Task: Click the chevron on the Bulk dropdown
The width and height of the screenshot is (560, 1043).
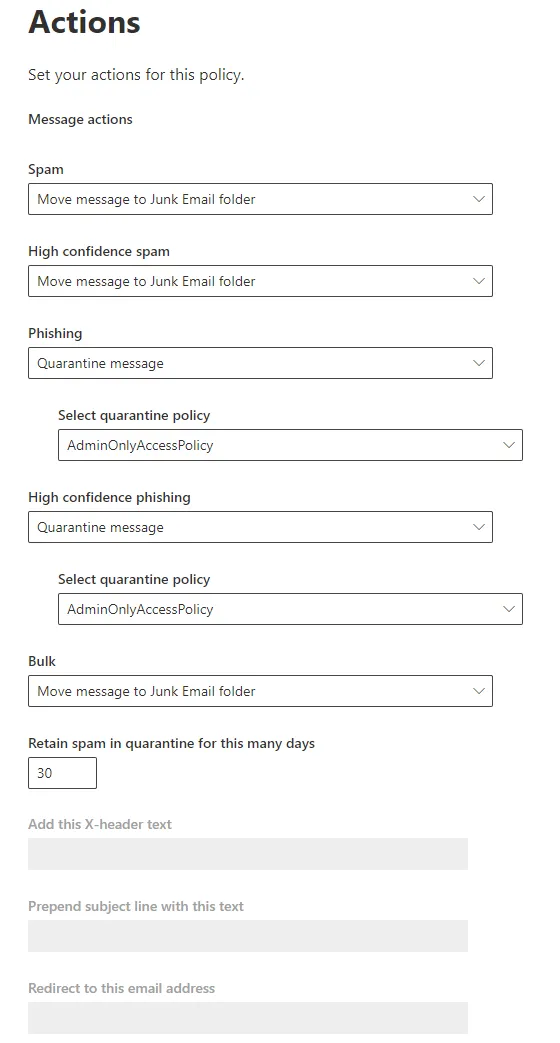Action: click(478, 691)
